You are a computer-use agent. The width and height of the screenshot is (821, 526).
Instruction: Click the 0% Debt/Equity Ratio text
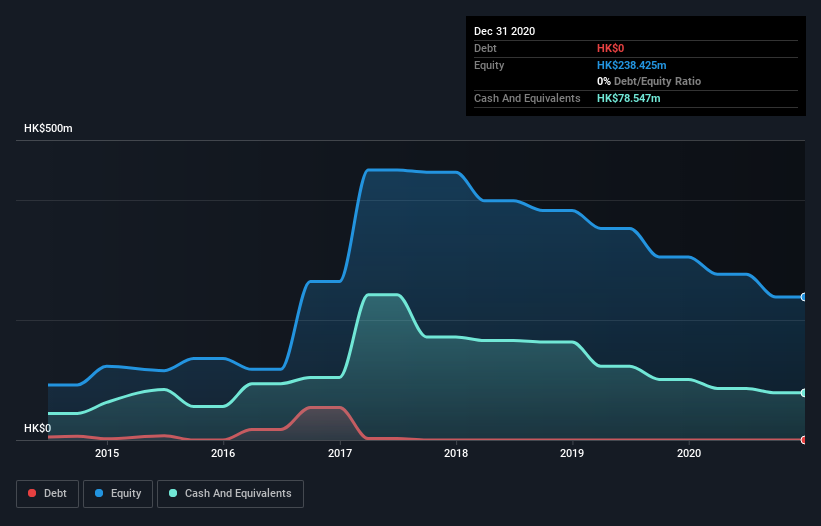coord(649,81)
